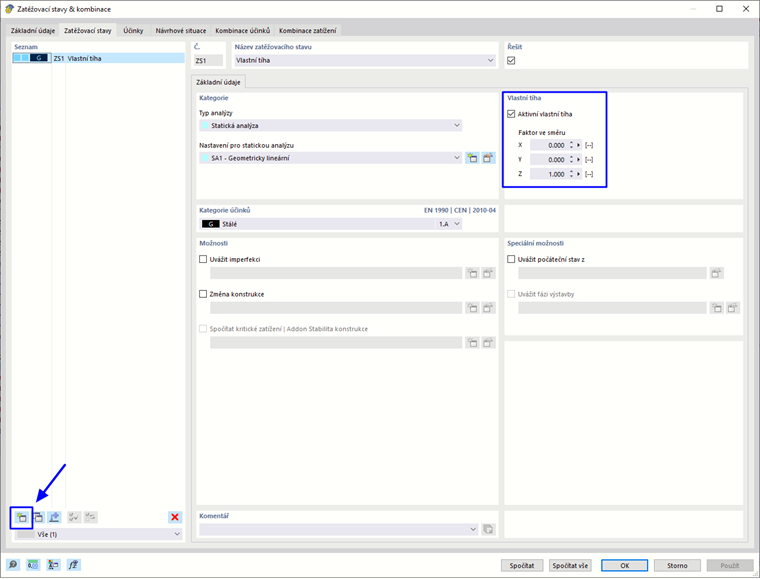Click edit icon for Změna konstrukce

(489, 308)
